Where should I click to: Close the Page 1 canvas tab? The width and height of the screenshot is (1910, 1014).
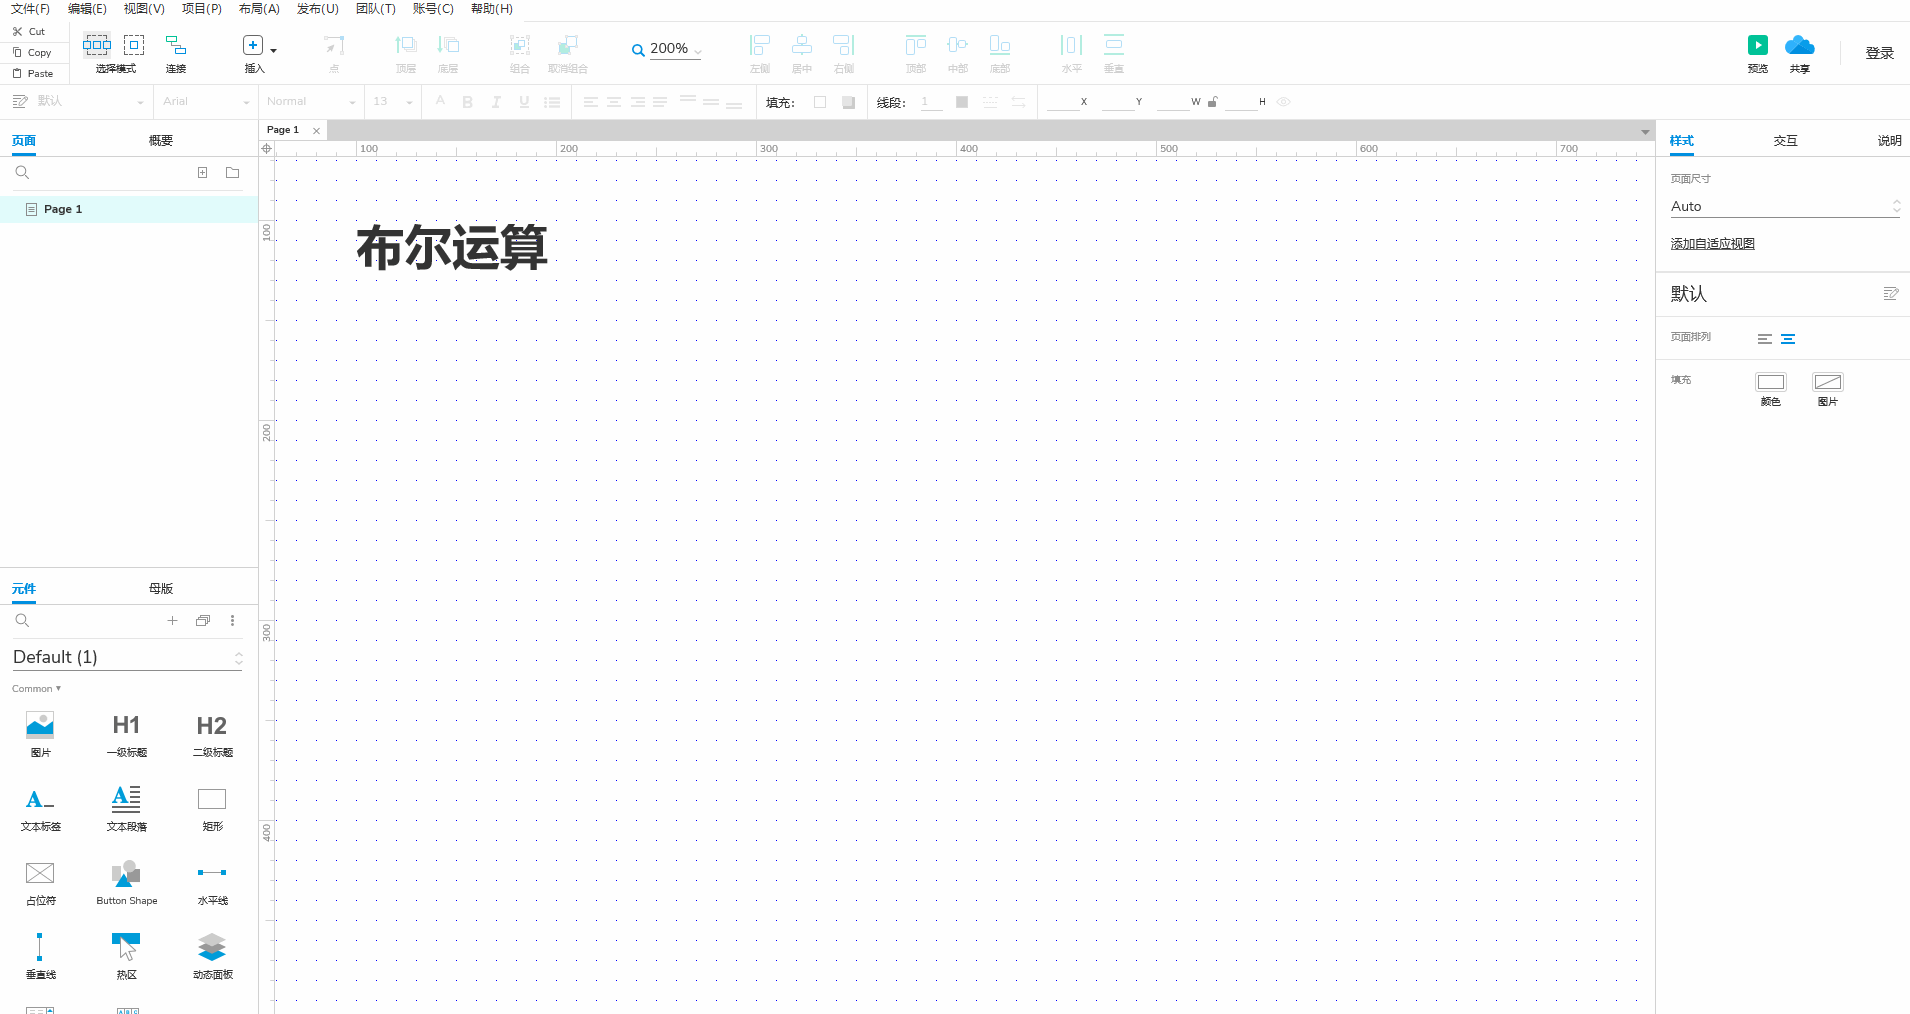tap(317, 131)
